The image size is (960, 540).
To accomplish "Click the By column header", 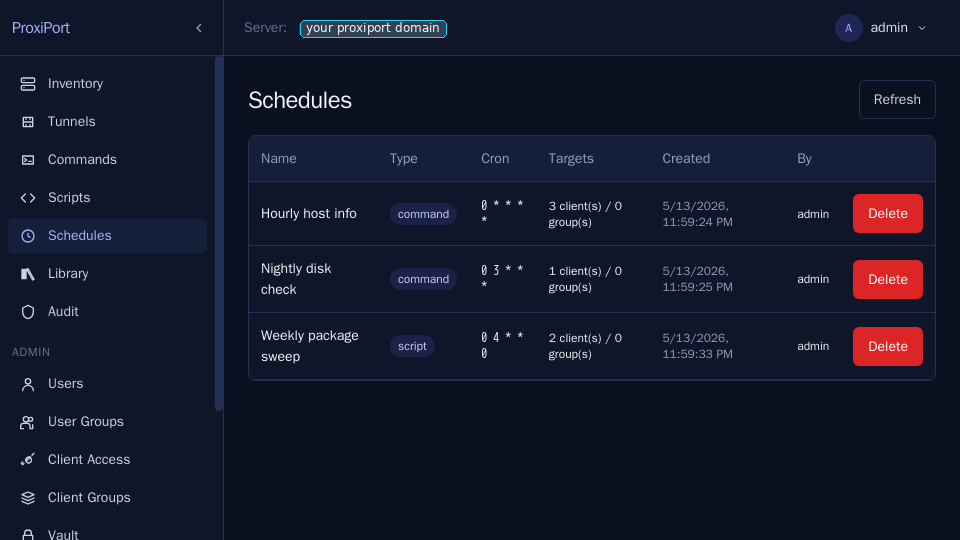I will click(804, 159).
